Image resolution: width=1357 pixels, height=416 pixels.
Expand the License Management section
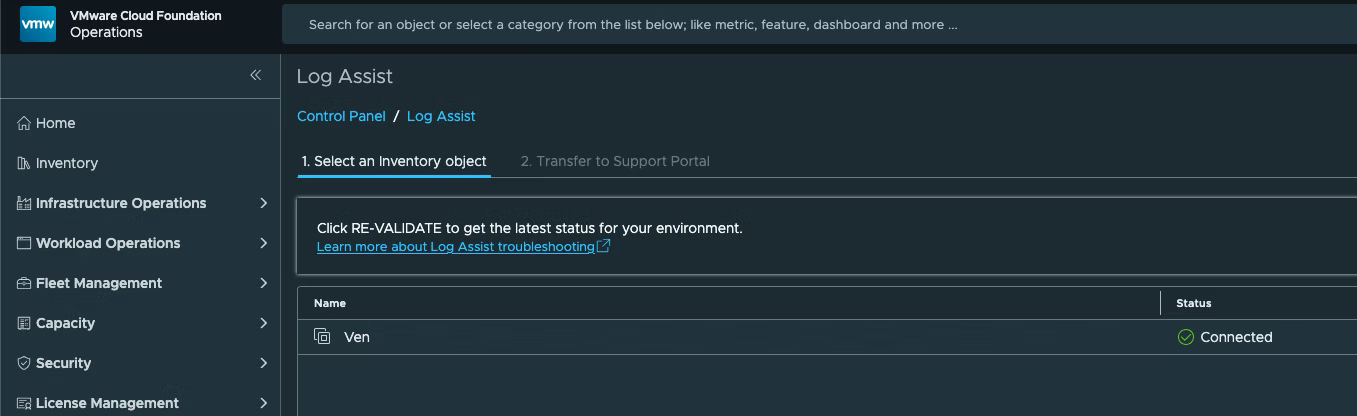tap(264, 403)
